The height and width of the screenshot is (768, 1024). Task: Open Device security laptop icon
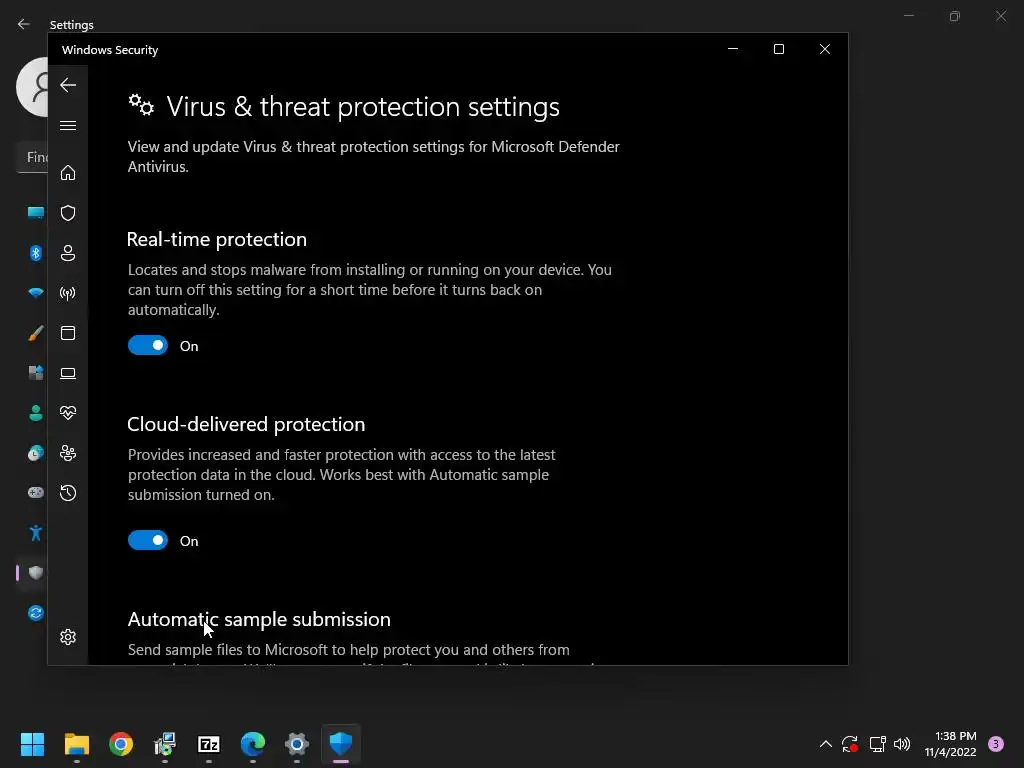68,373
